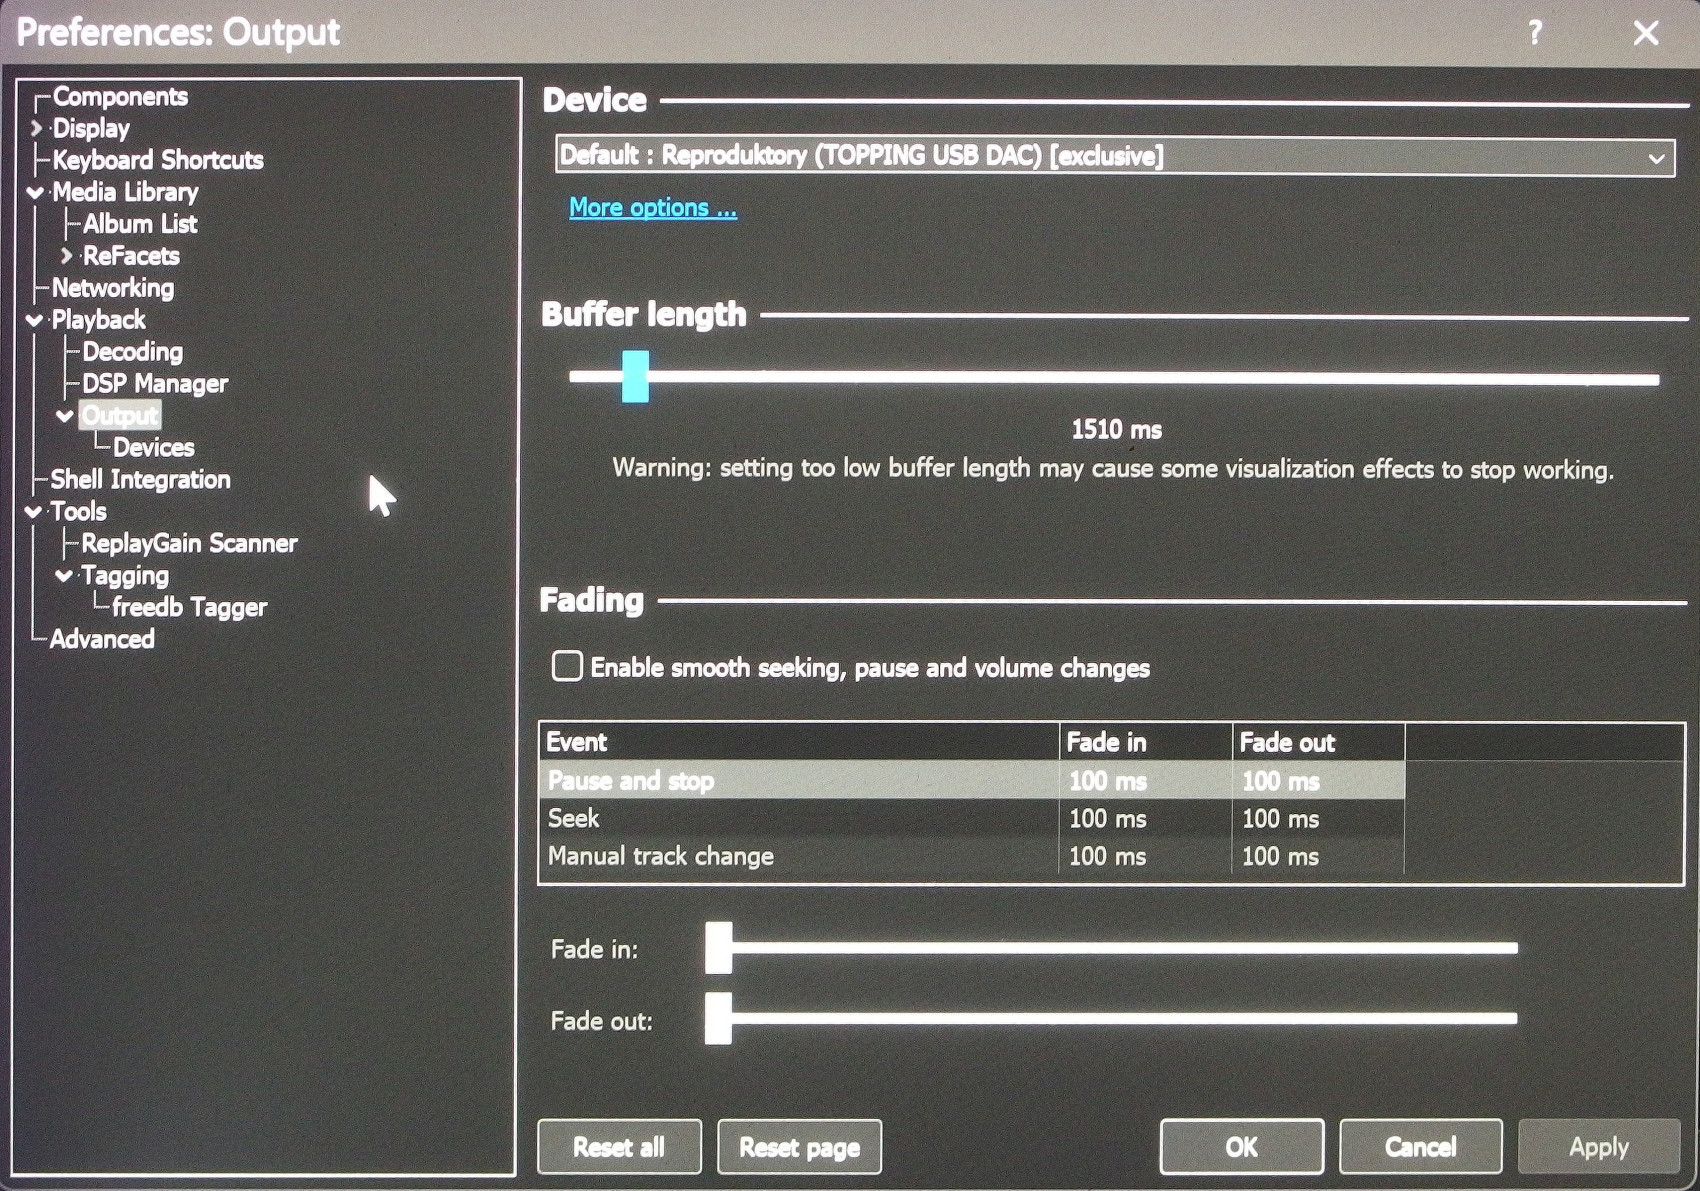Collapse the Tools section arrow
The height and width of the screenshot is (1191, 1700).
point(35,512)
